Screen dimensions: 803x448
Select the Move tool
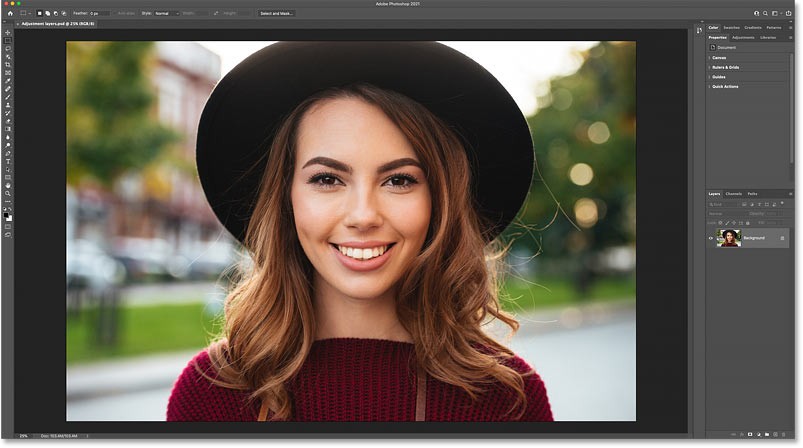coord(8,32)
